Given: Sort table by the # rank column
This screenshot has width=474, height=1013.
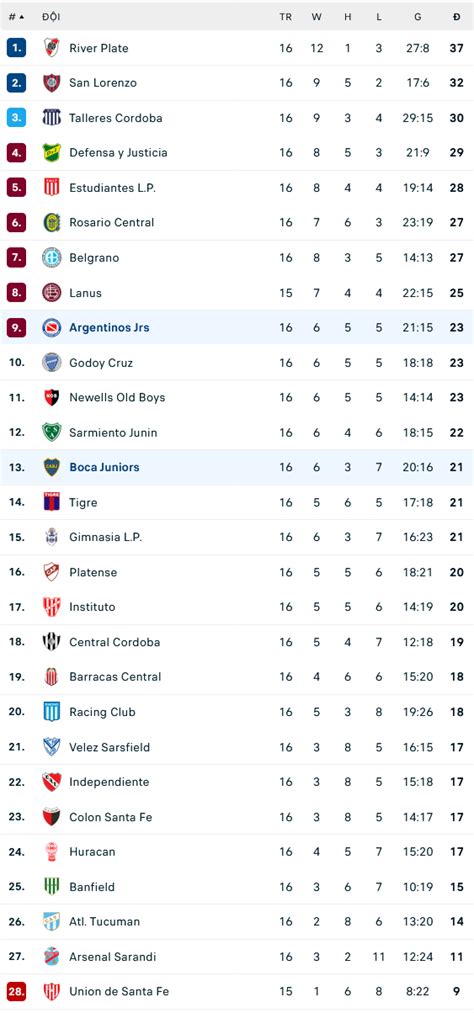Looking at the screenshot, I should tap(16, 17).
